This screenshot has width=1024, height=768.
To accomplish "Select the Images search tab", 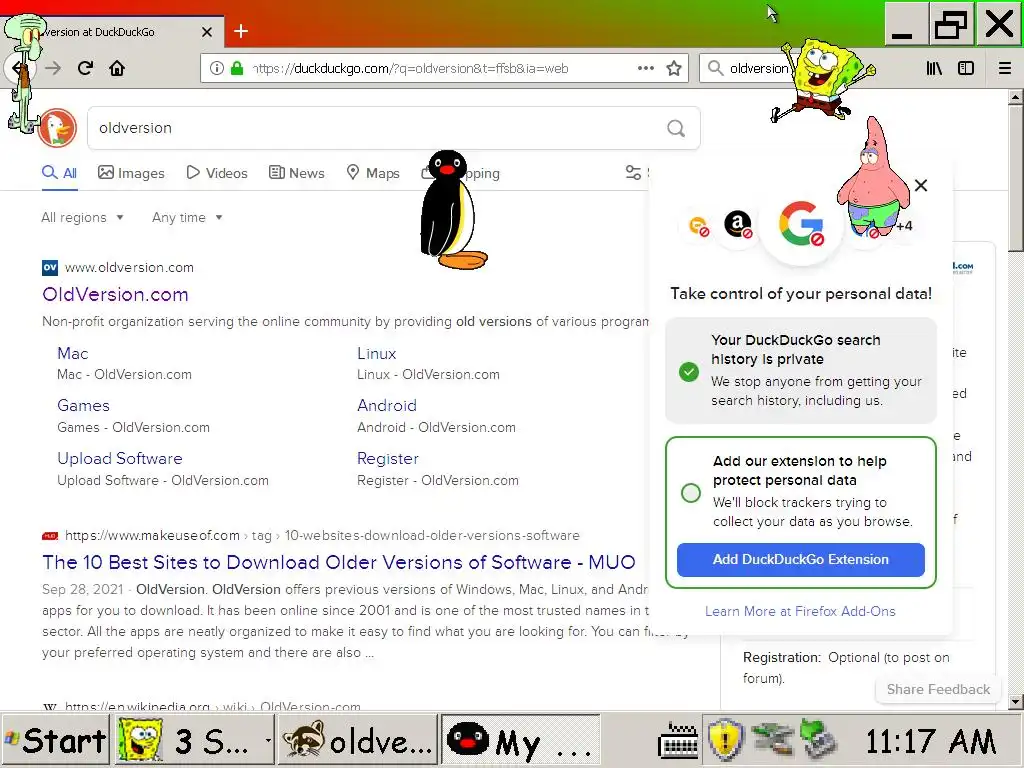I will pos(131,173).
